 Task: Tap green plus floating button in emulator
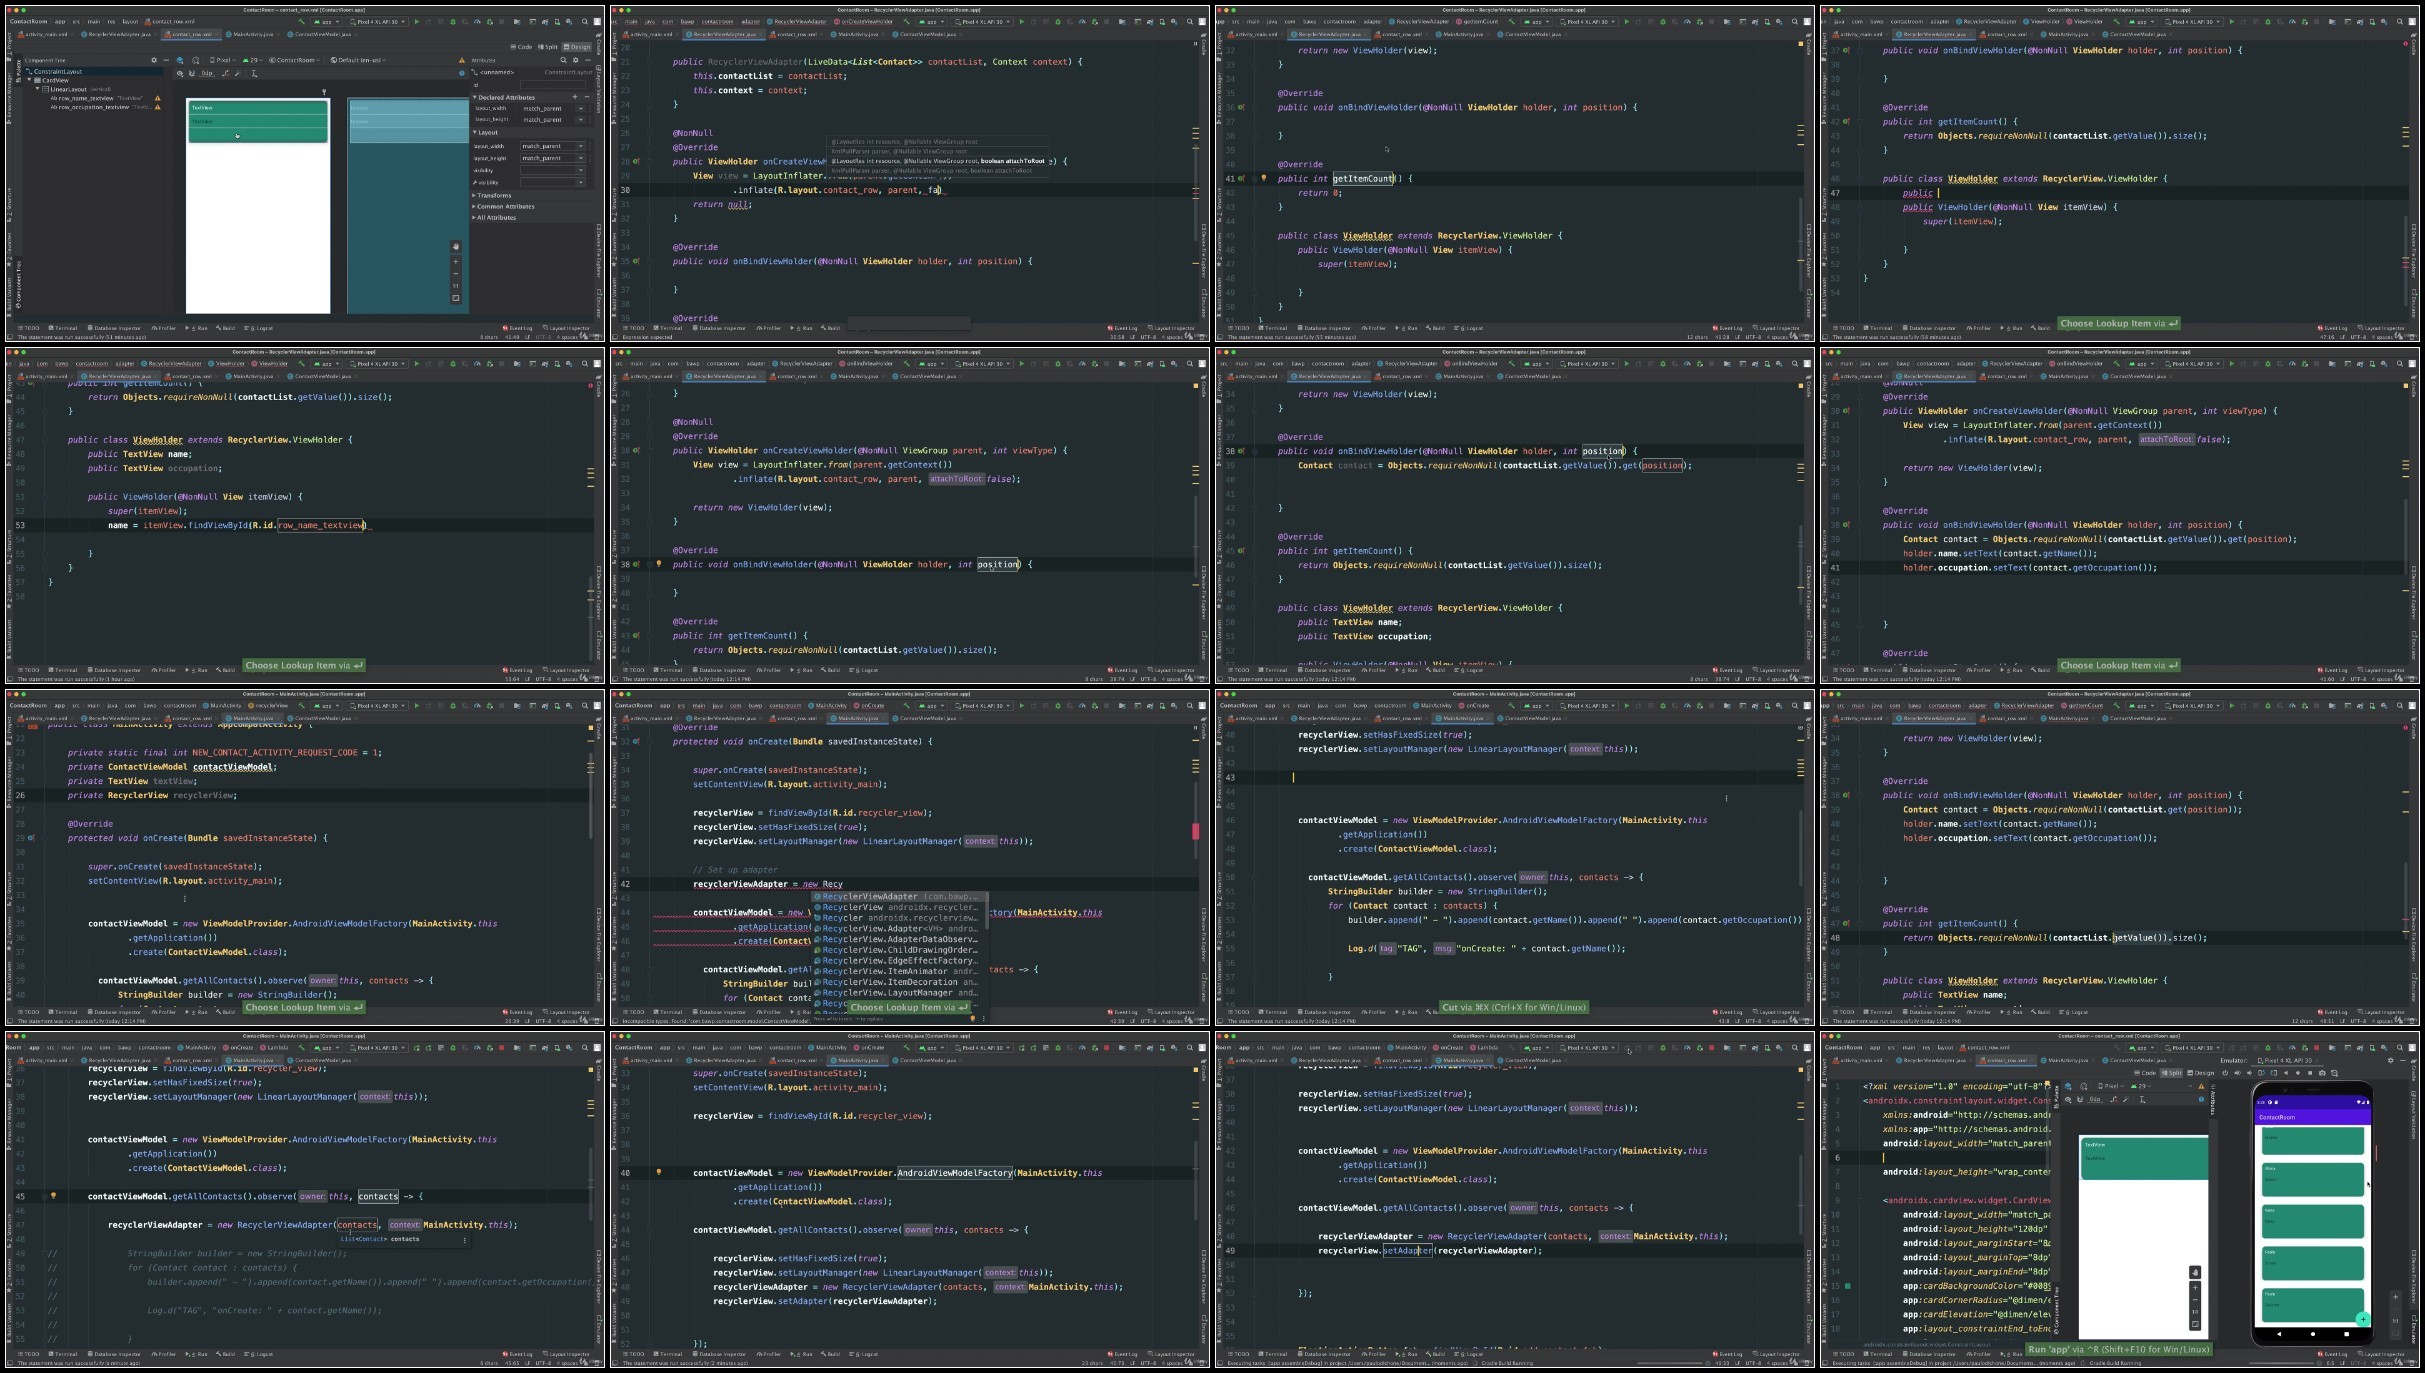[x=2363, y=1319]
